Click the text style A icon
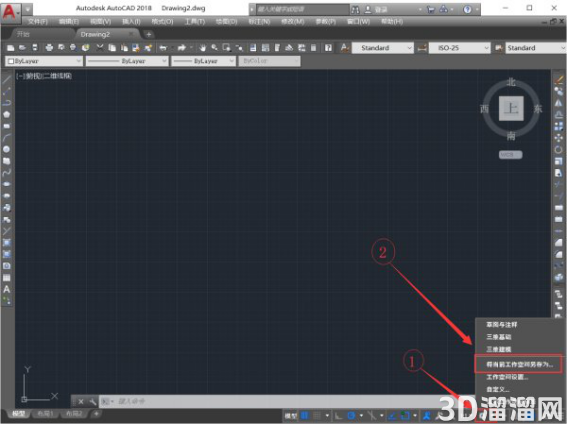Screen dimensions: 567x425 point(344,48)
